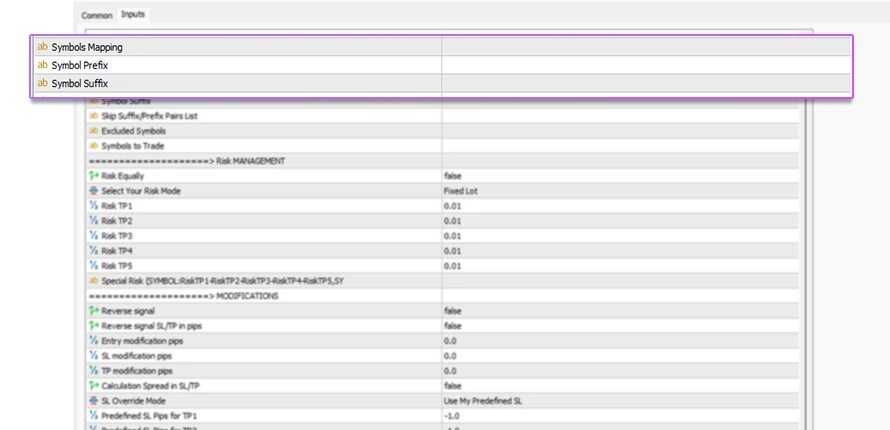Click the empty Symbols to Trade value field
The height and width of the screenshot is (430, 890).
(620, 146)
